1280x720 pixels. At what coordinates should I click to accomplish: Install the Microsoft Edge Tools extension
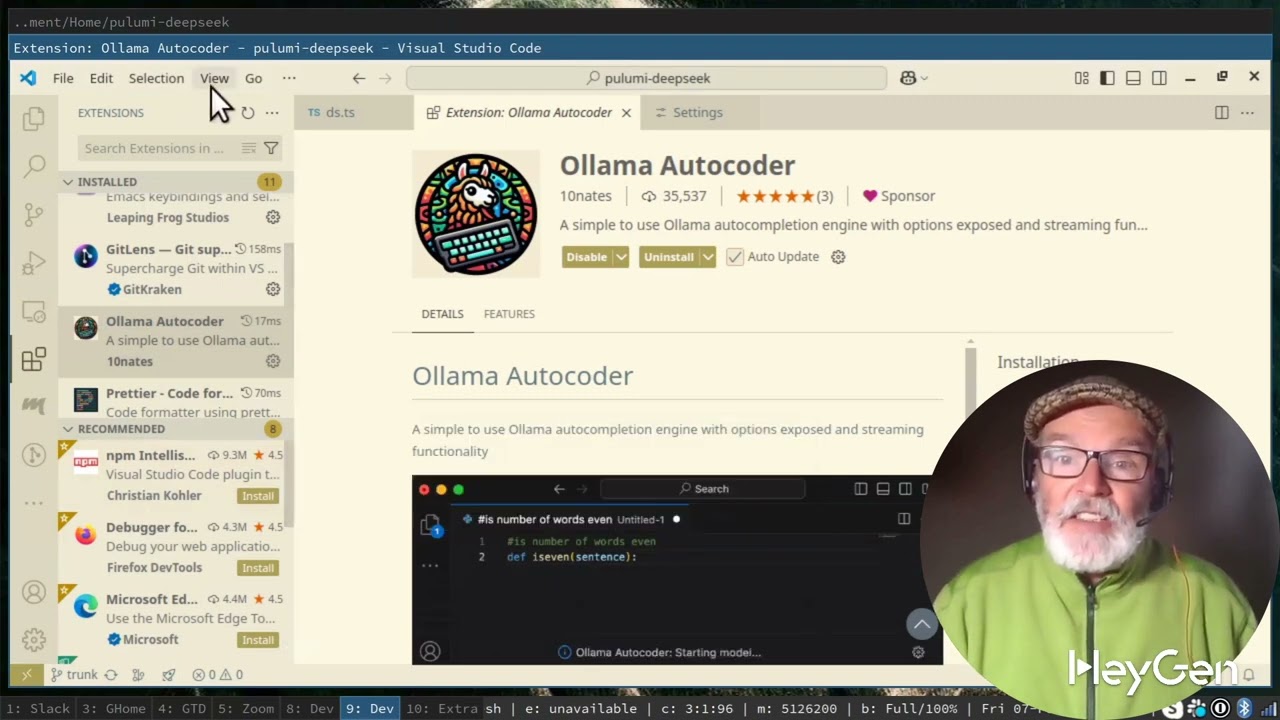pos(258,640)
